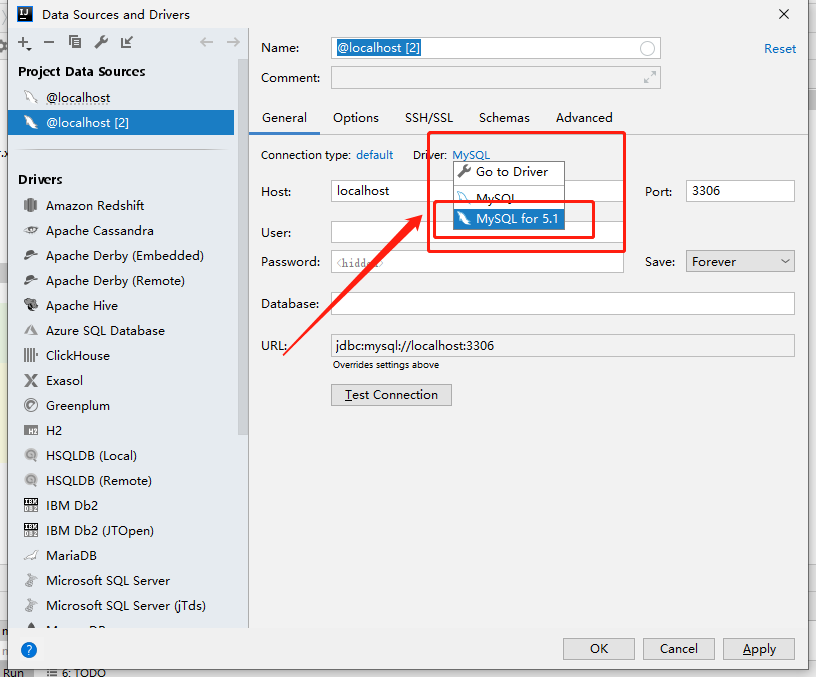Click the drivers list vertical scrollbar

243,247
